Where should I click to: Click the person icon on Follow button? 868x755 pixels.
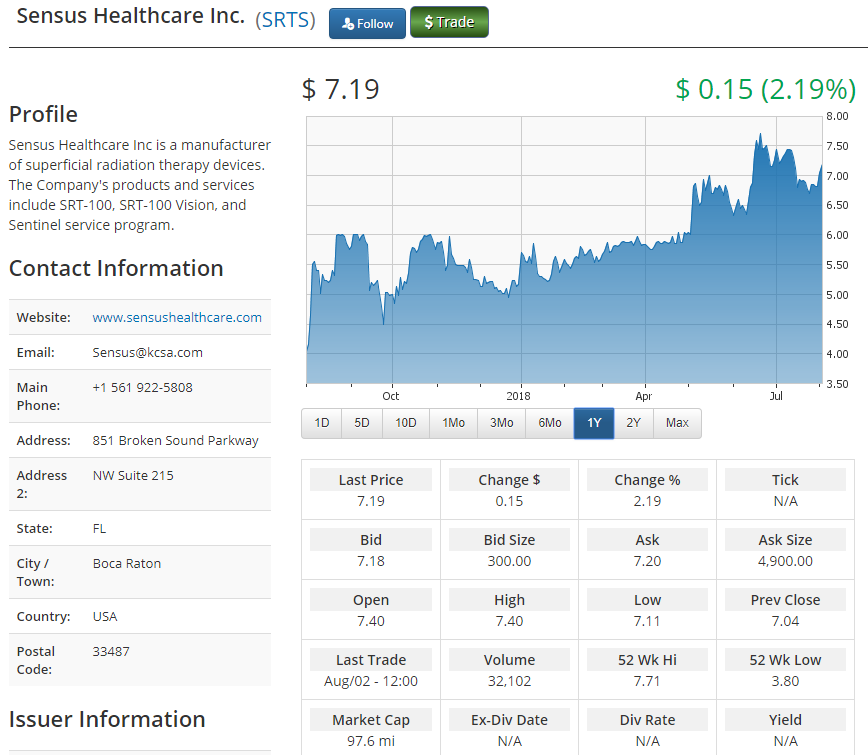pos(347,24)
